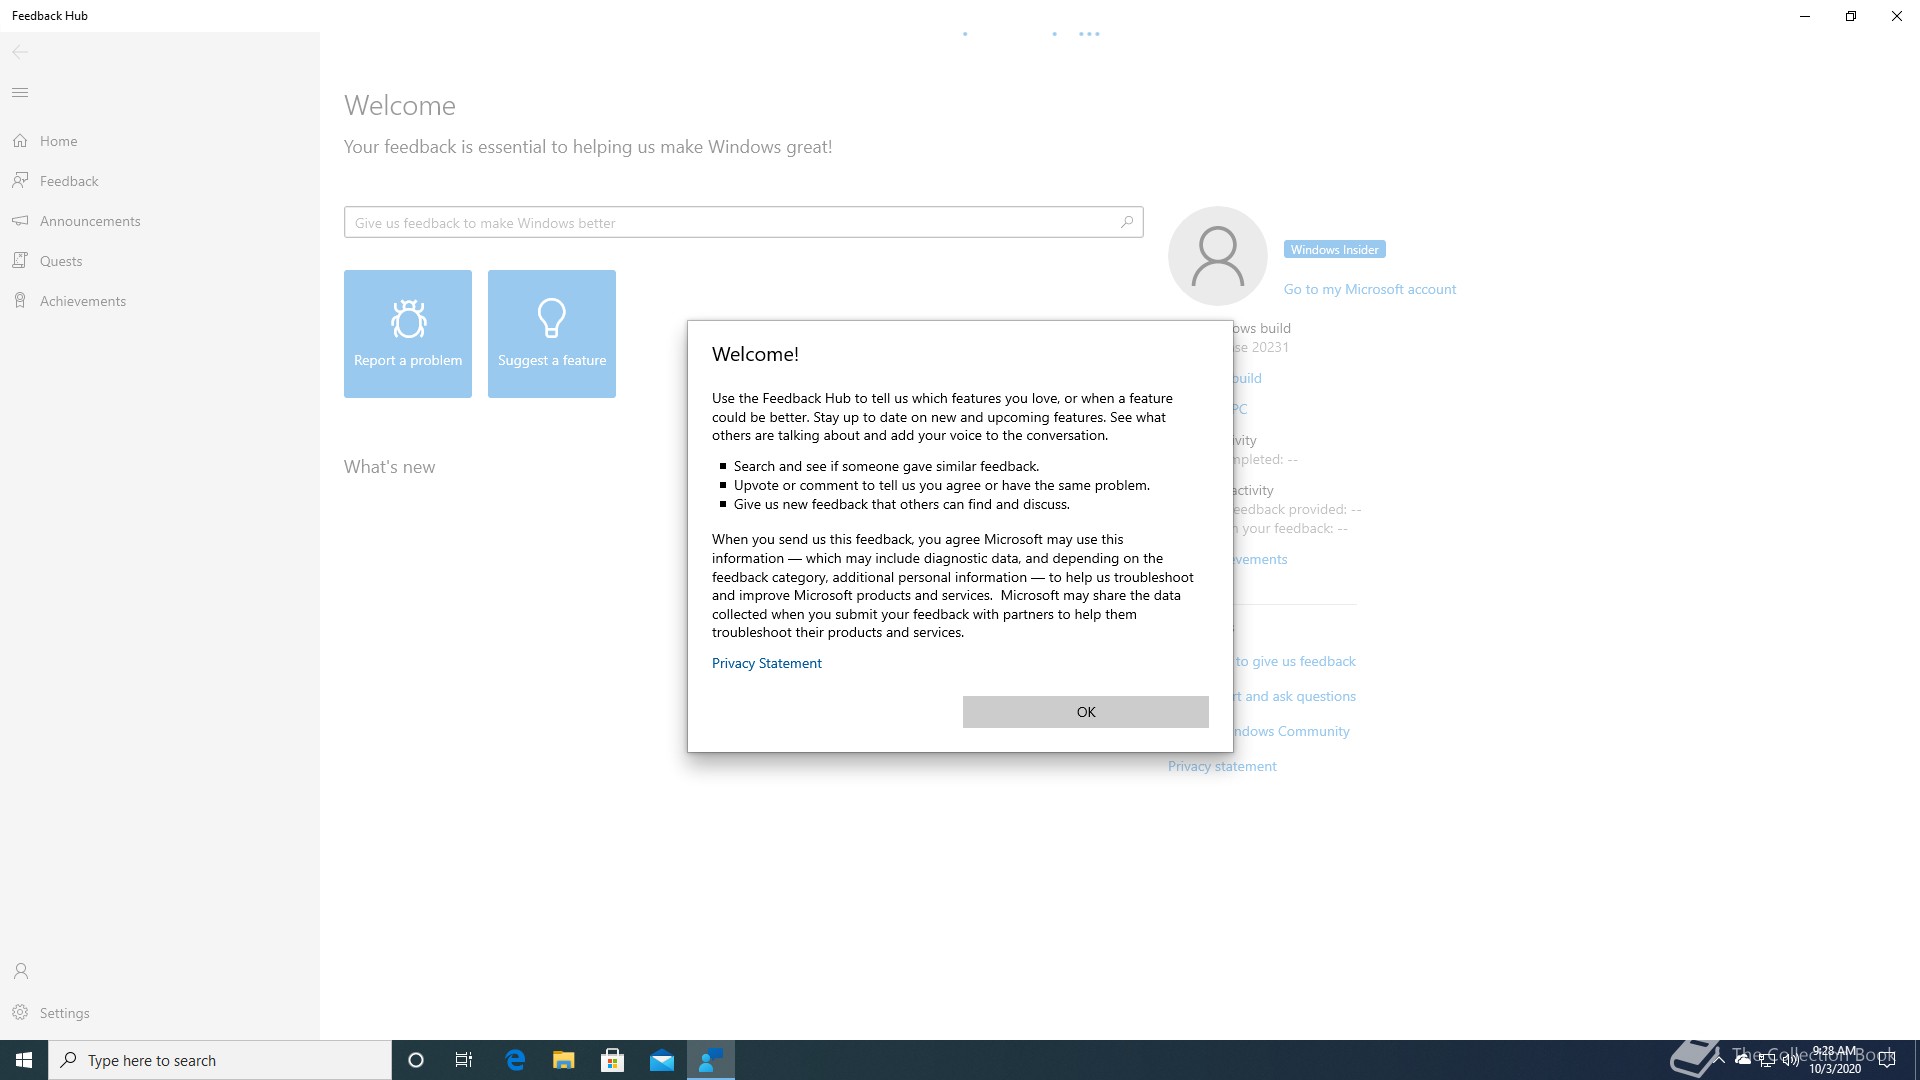This screenshot has width=1920, height=1080.
Task: Click the account person icon in sidebar
Action: coord(20,971)
